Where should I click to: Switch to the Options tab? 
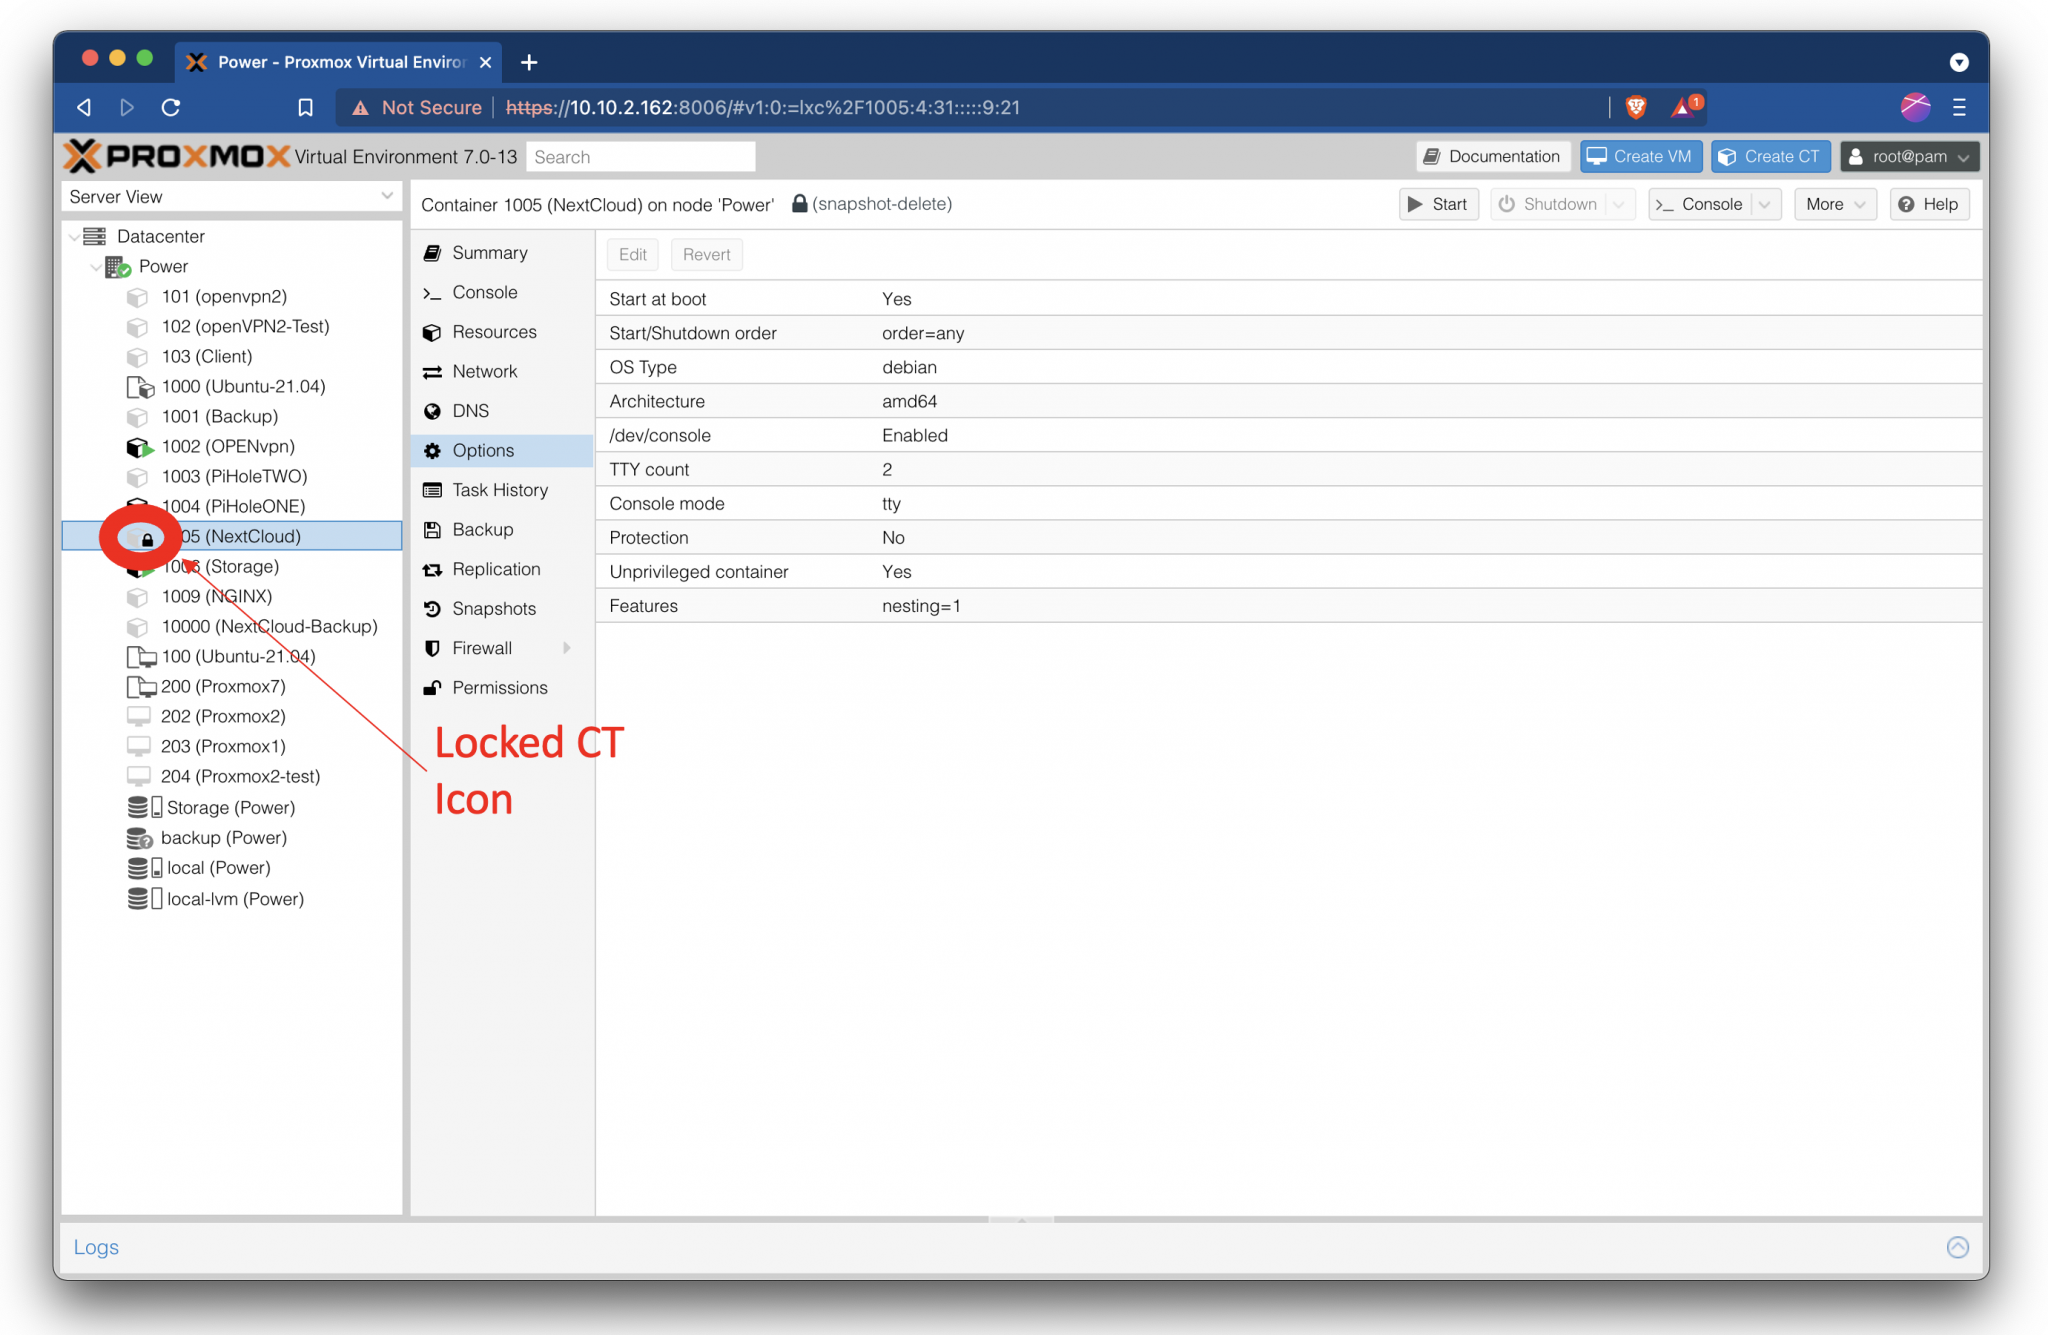[x=484, y=450]
